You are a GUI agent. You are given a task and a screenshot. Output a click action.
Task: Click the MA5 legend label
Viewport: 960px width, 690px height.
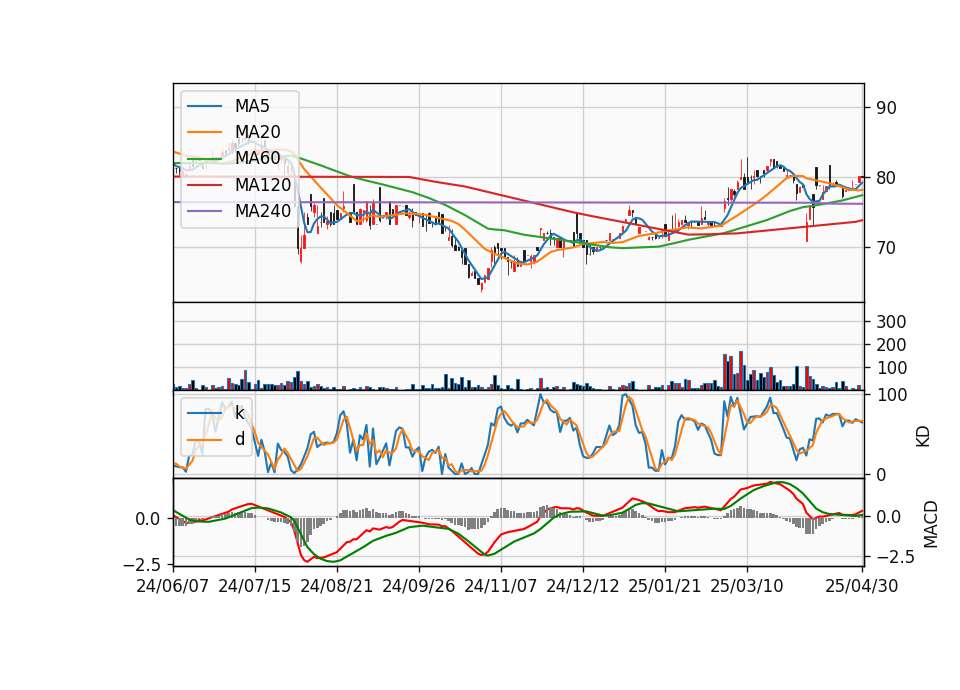point(252,106)
